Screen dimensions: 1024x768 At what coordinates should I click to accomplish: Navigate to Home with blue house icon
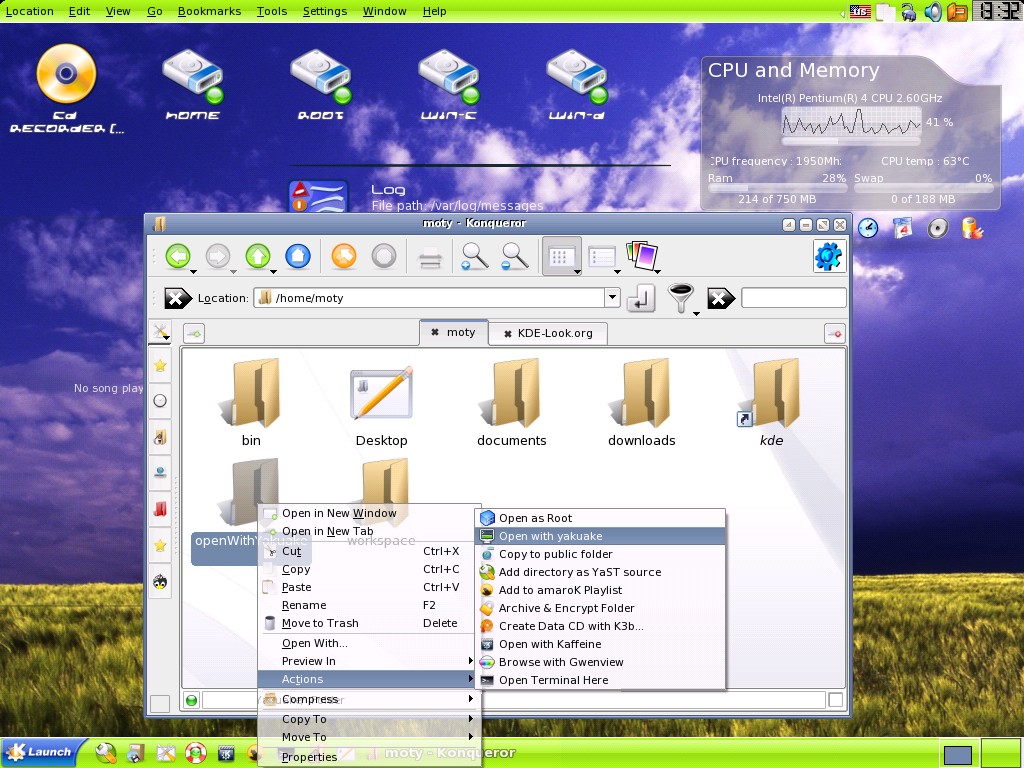[298, 256]
